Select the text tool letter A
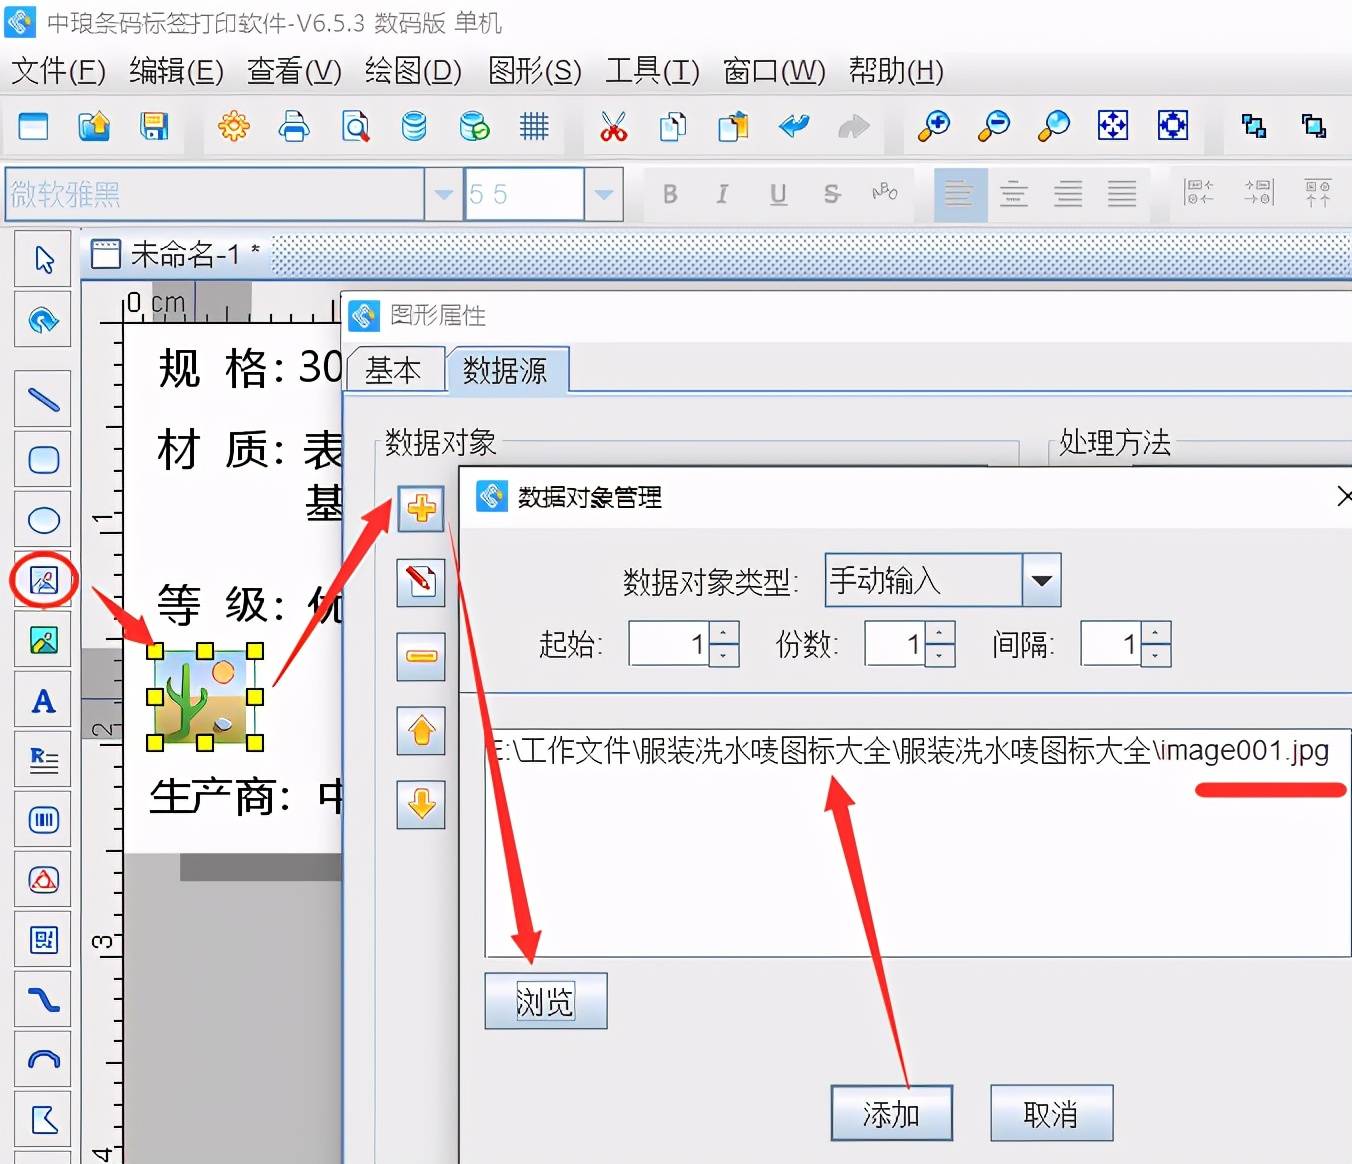 click(x=44, y=701)
